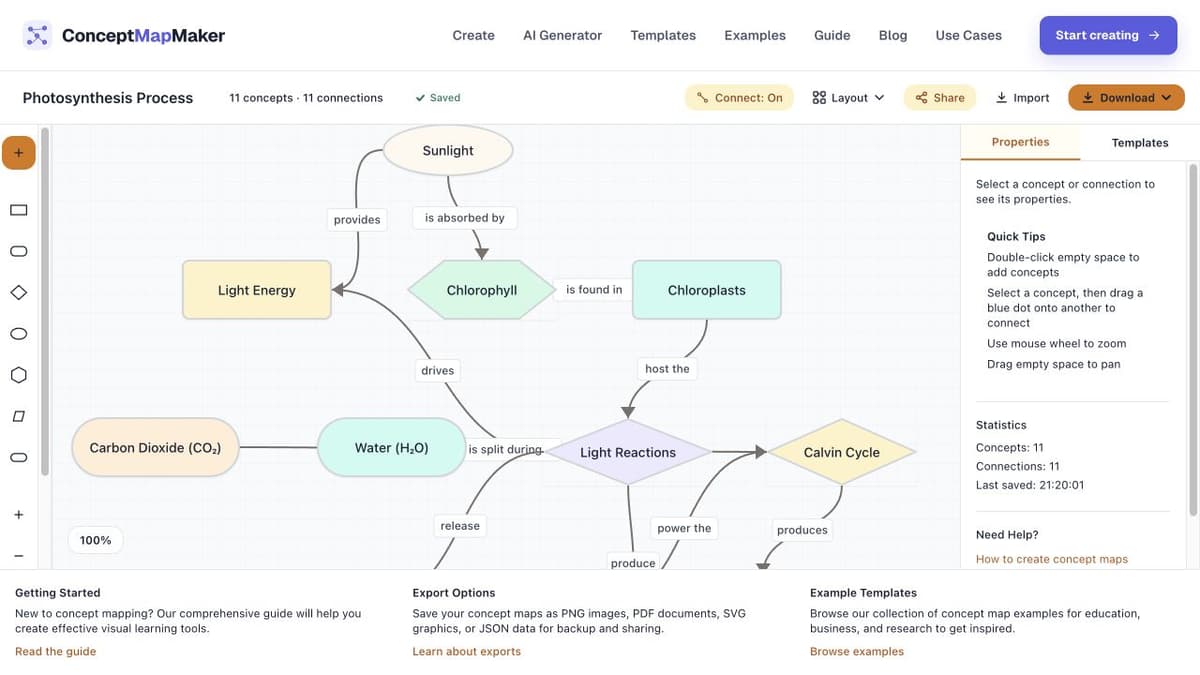This screenshot has height=675, width=1200.
Task: Select the parallelogram shape tool
Action: [x=19, y=416]
